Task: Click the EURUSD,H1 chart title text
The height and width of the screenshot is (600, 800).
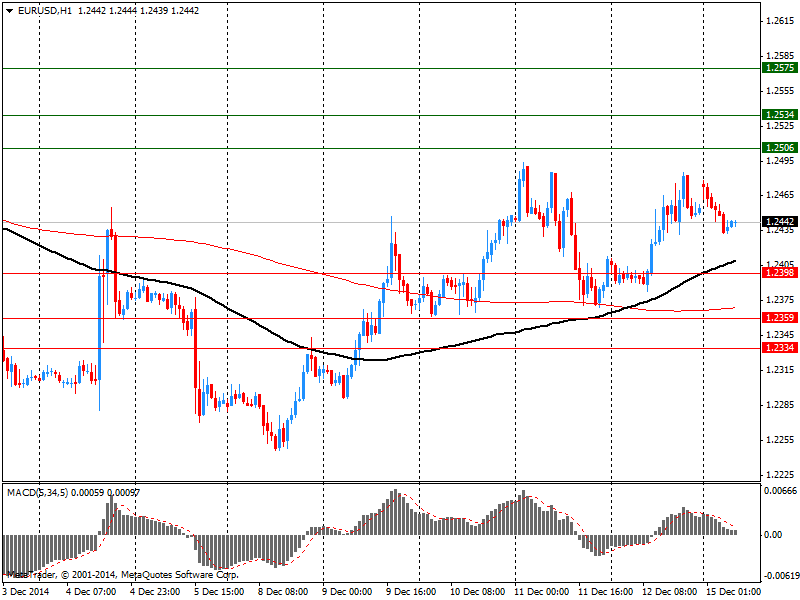Action: pyautogui.click(x=45, y=11)
